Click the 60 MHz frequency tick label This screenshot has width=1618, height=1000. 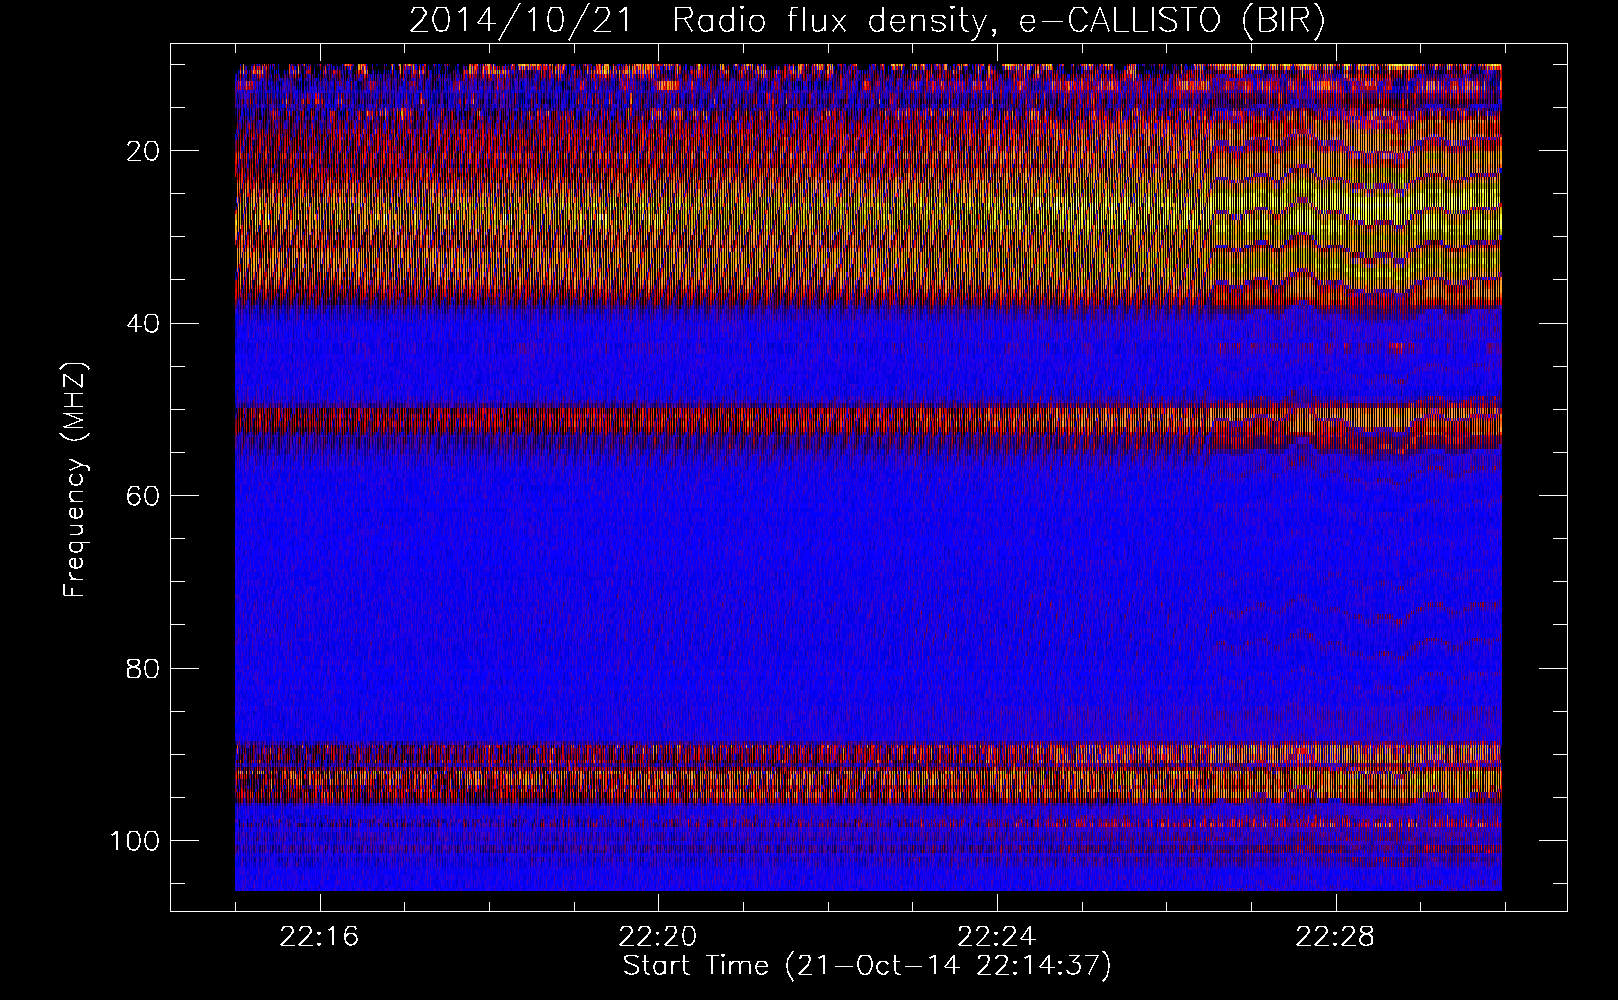(x=144, y=496)
